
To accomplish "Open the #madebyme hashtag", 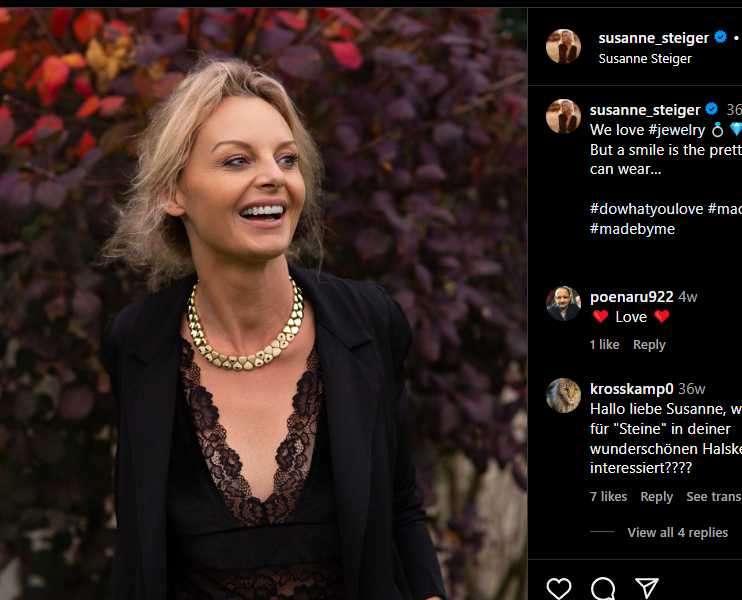I will coord(632,228).
